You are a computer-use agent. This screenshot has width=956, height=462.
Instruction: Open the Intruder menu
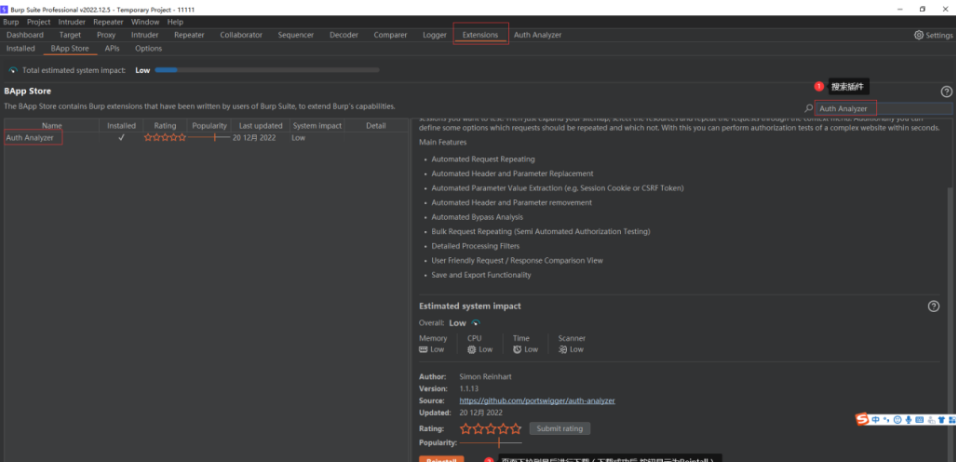tap(72, 22)
